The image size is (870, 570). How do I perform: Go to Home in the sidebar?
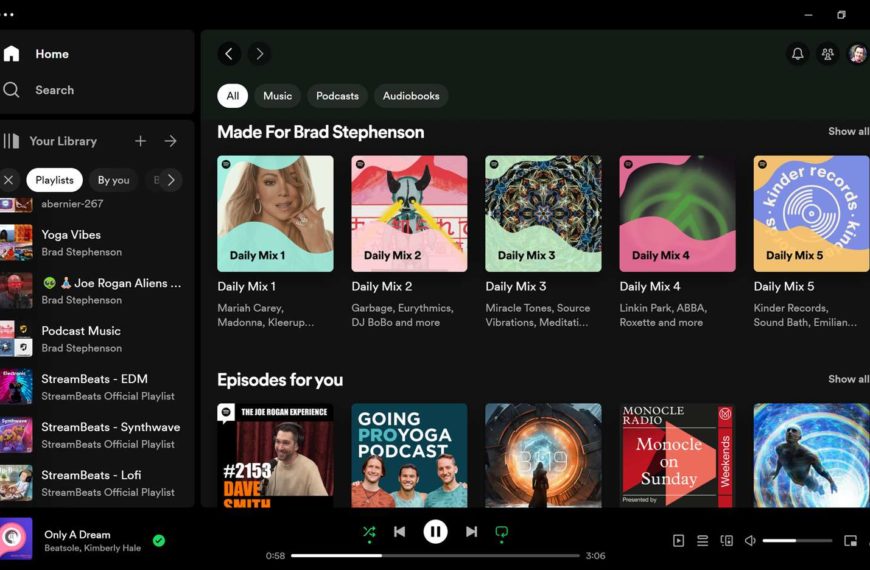[37, 54]
